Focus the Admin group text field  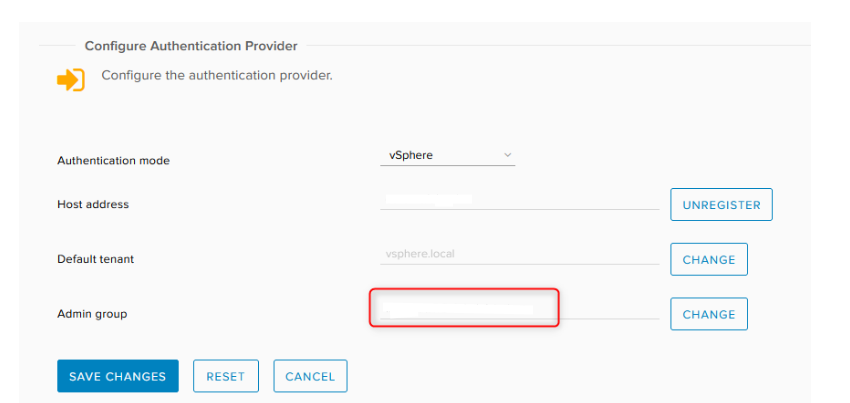click(x=519, y=309)
